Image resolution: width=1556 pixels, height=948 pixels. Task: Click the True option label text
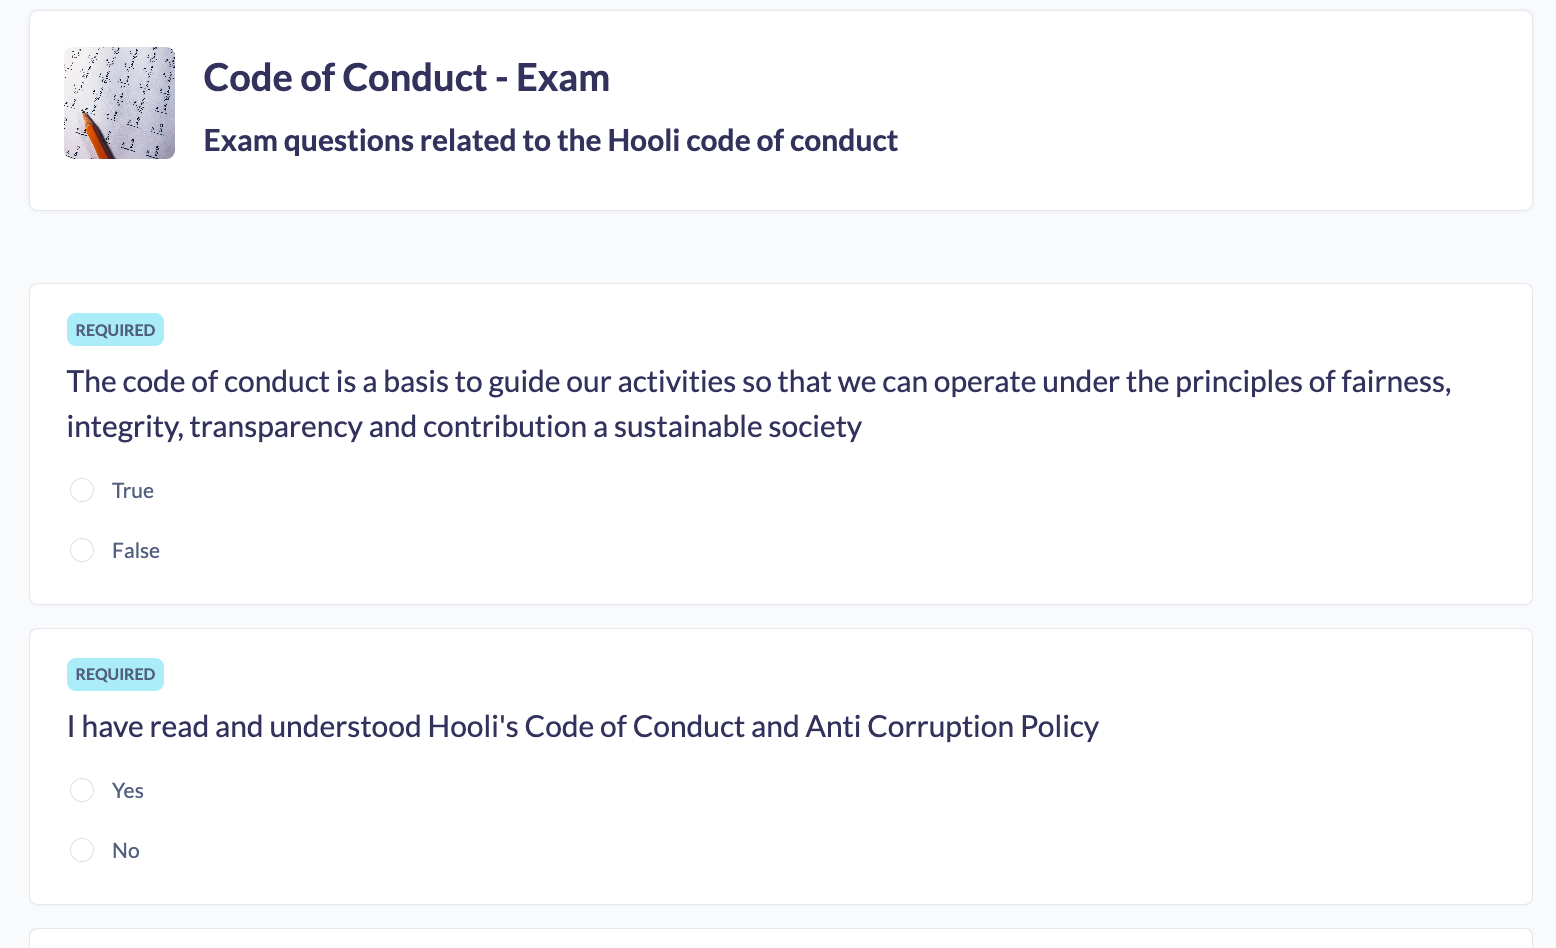(132, 490)
